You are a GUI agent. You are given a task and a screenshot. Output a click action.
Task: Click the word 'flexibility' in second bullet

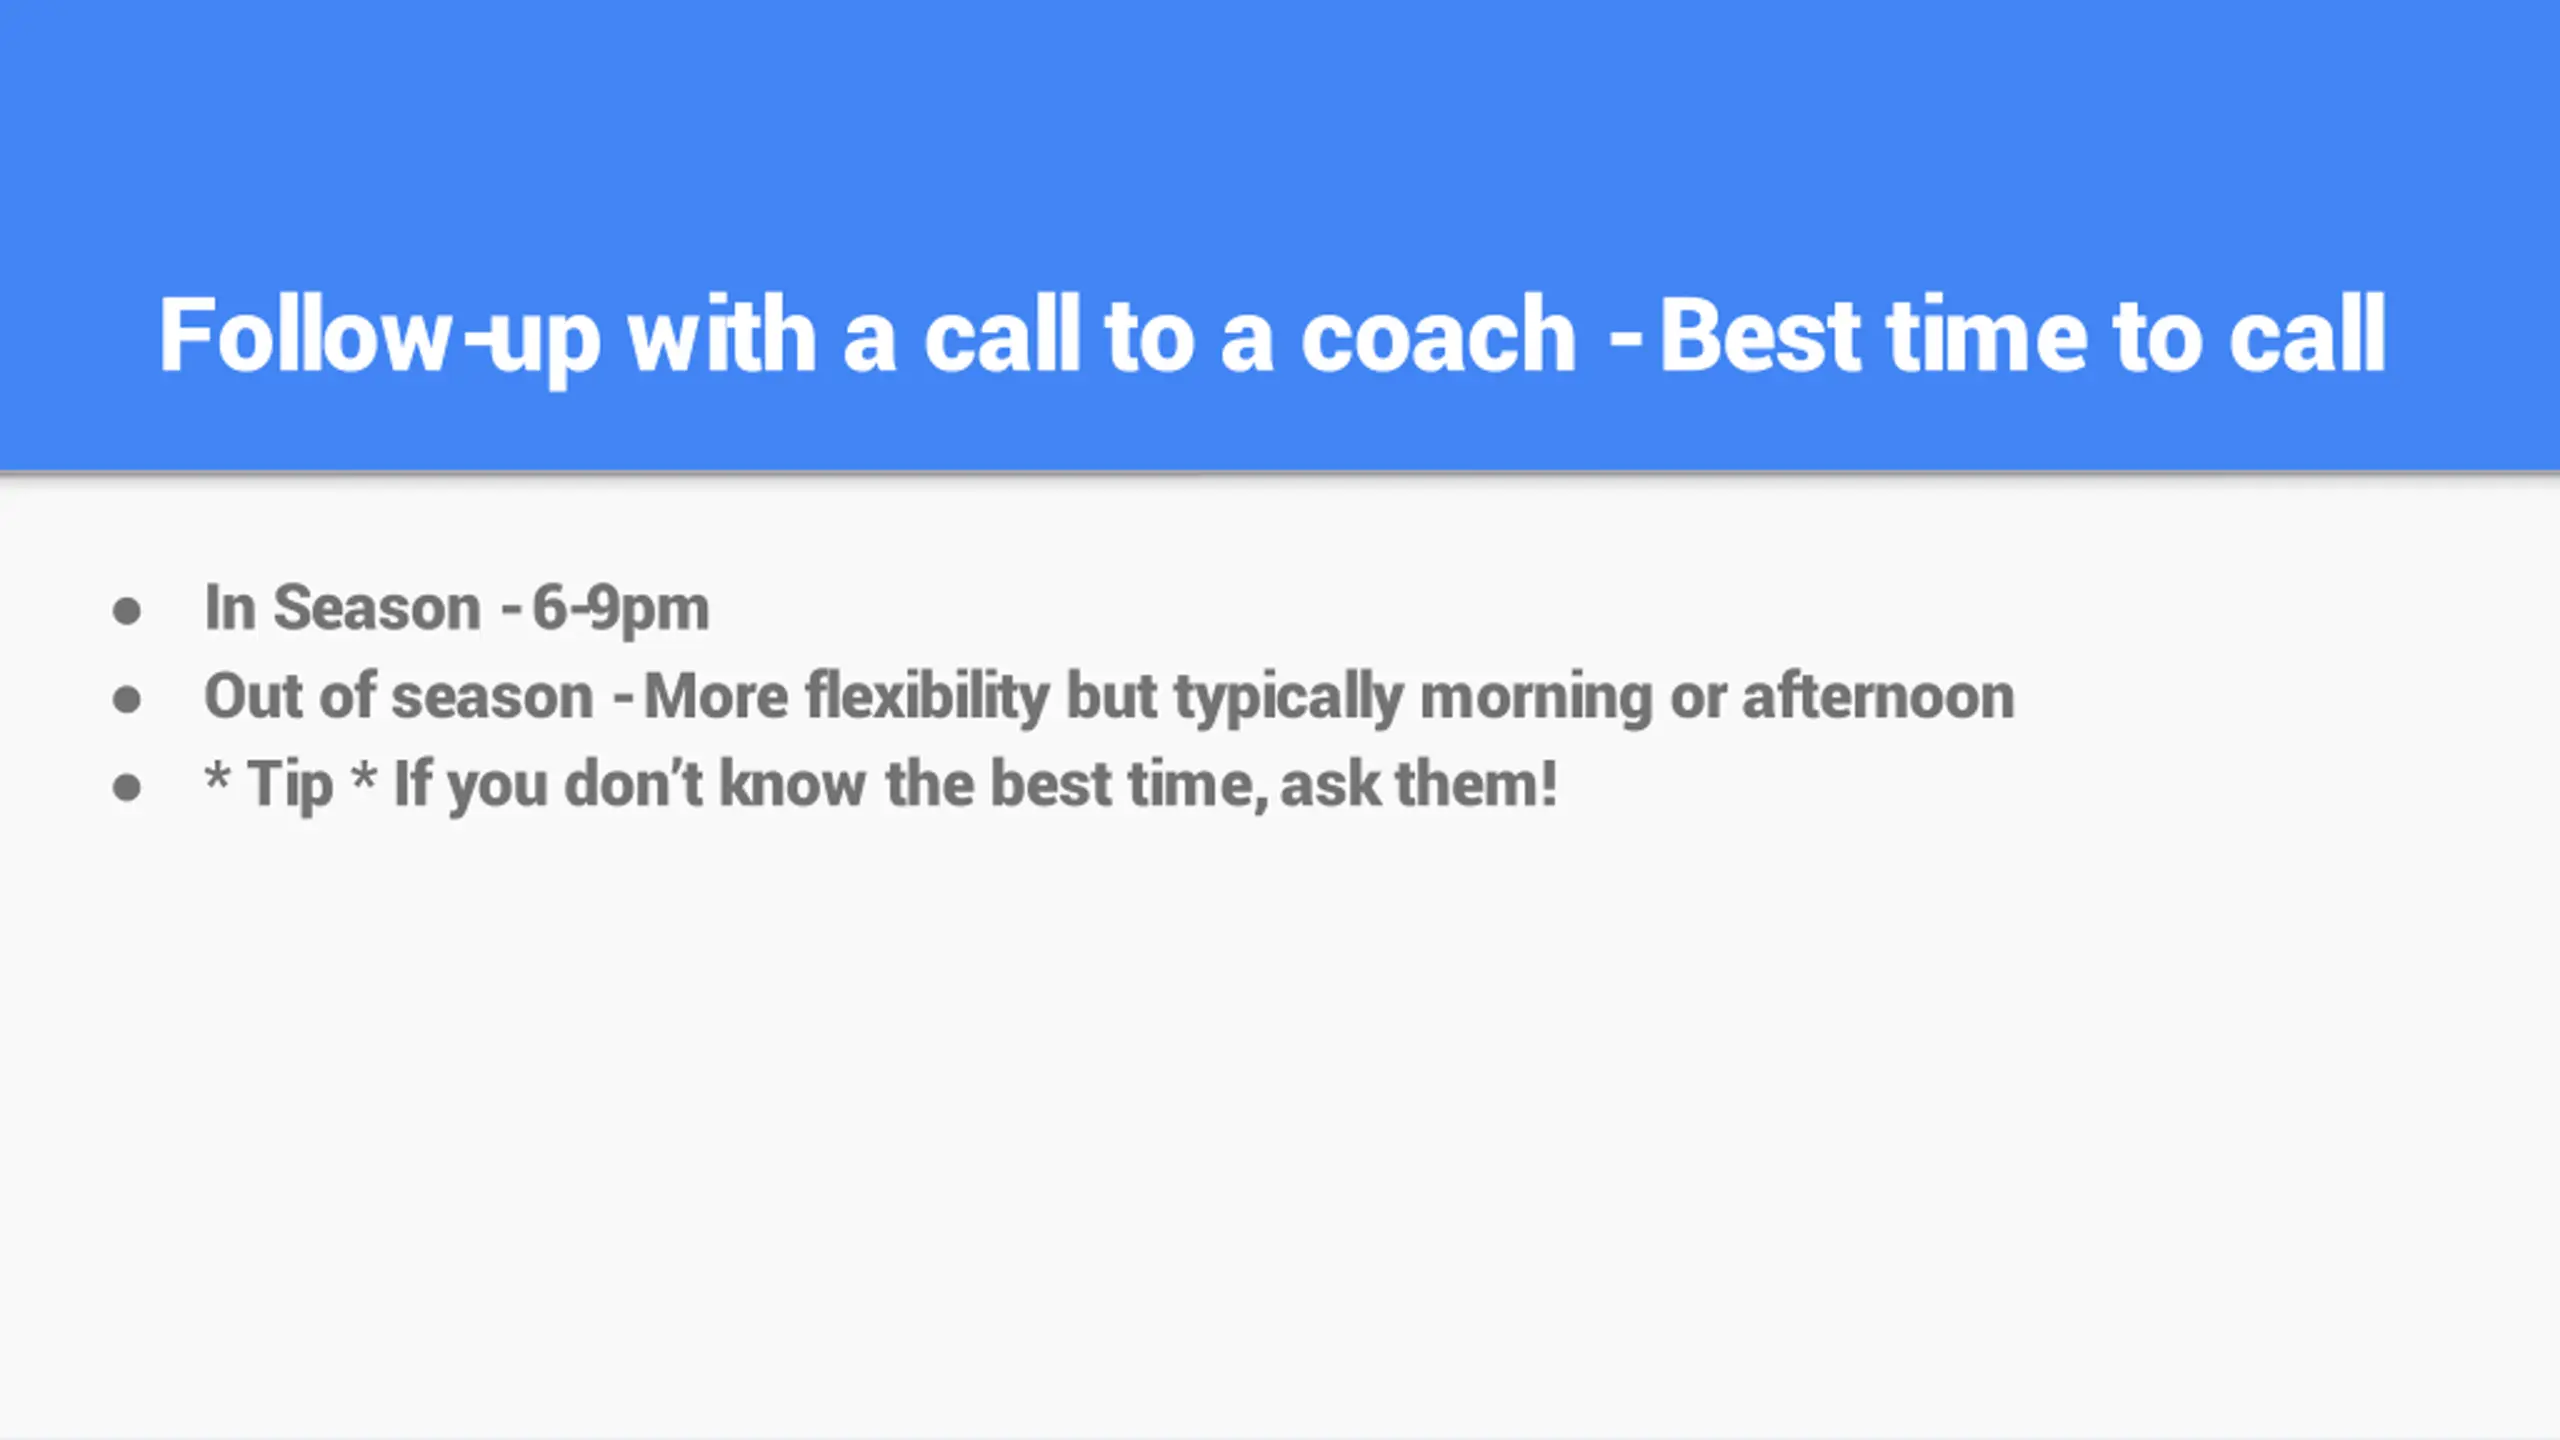(928, 697)
